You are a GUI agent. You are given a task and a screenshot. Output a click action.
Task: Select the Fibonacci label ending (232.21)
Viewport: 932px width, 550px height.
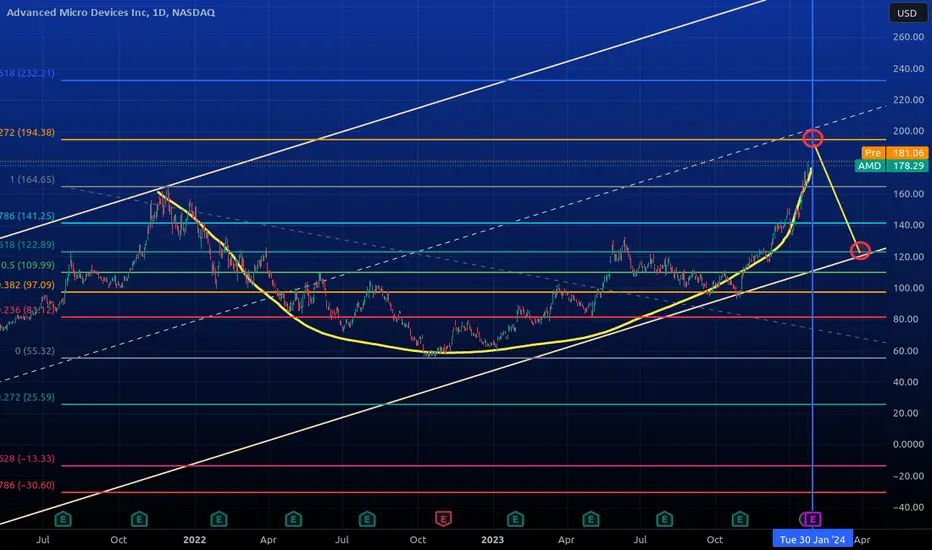pyautogui.click(x=27, y=73)
